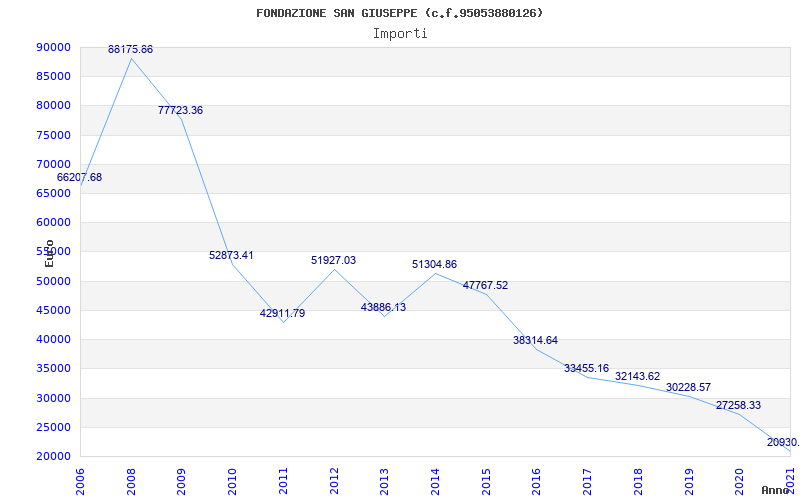Click y-axis tick 25000
This screenshot has width=800, height=500.
click(x=53, y=427)
